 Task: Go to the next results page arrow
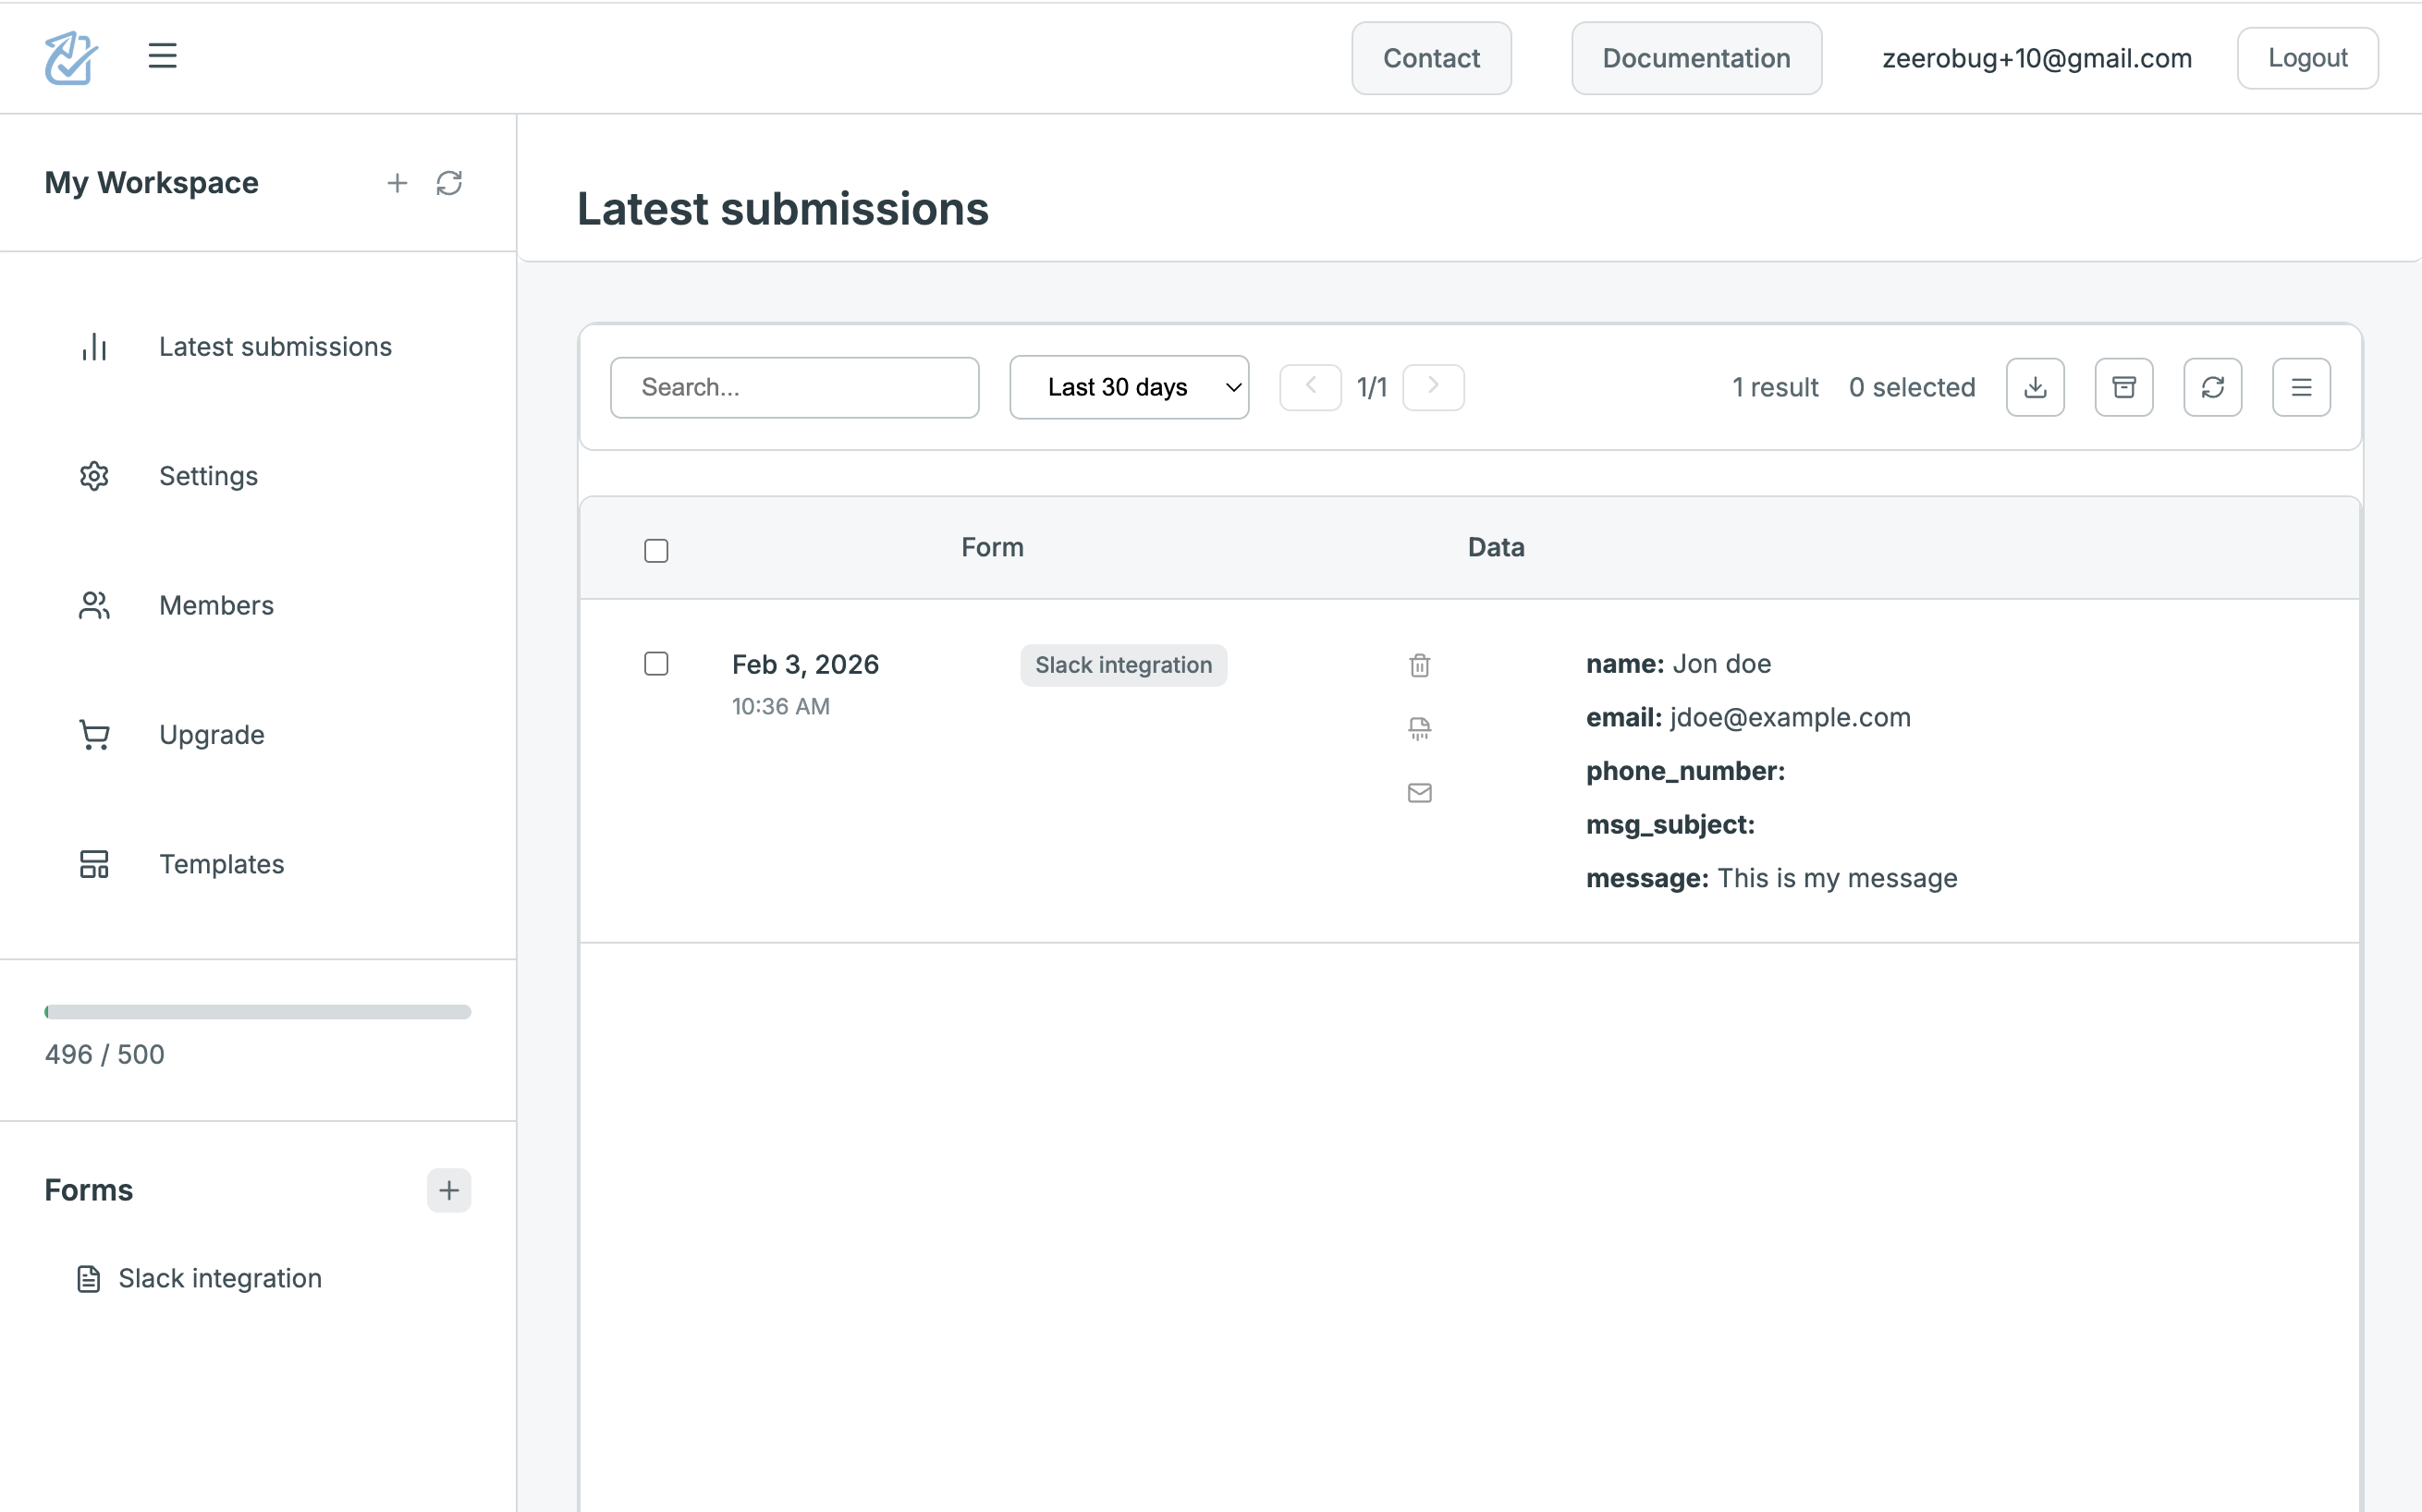pos(1432,387)
